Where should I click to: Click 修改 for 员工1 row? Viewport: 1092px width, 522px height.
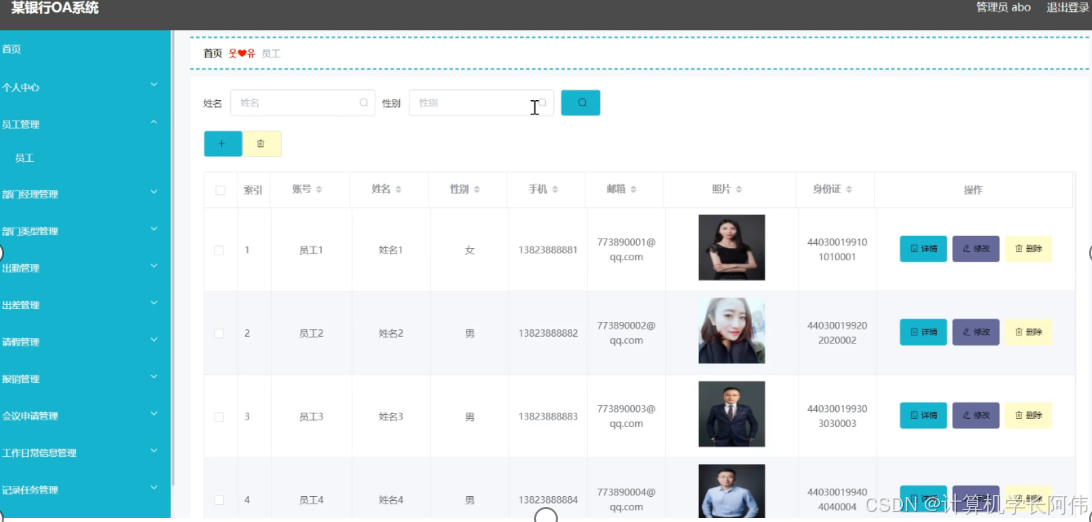[976, 248]
